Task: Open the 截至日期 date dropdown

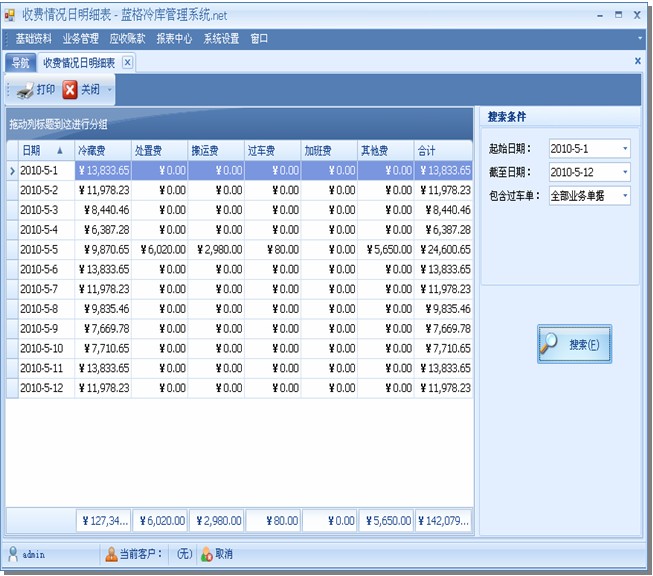Action: coord(625,172)
